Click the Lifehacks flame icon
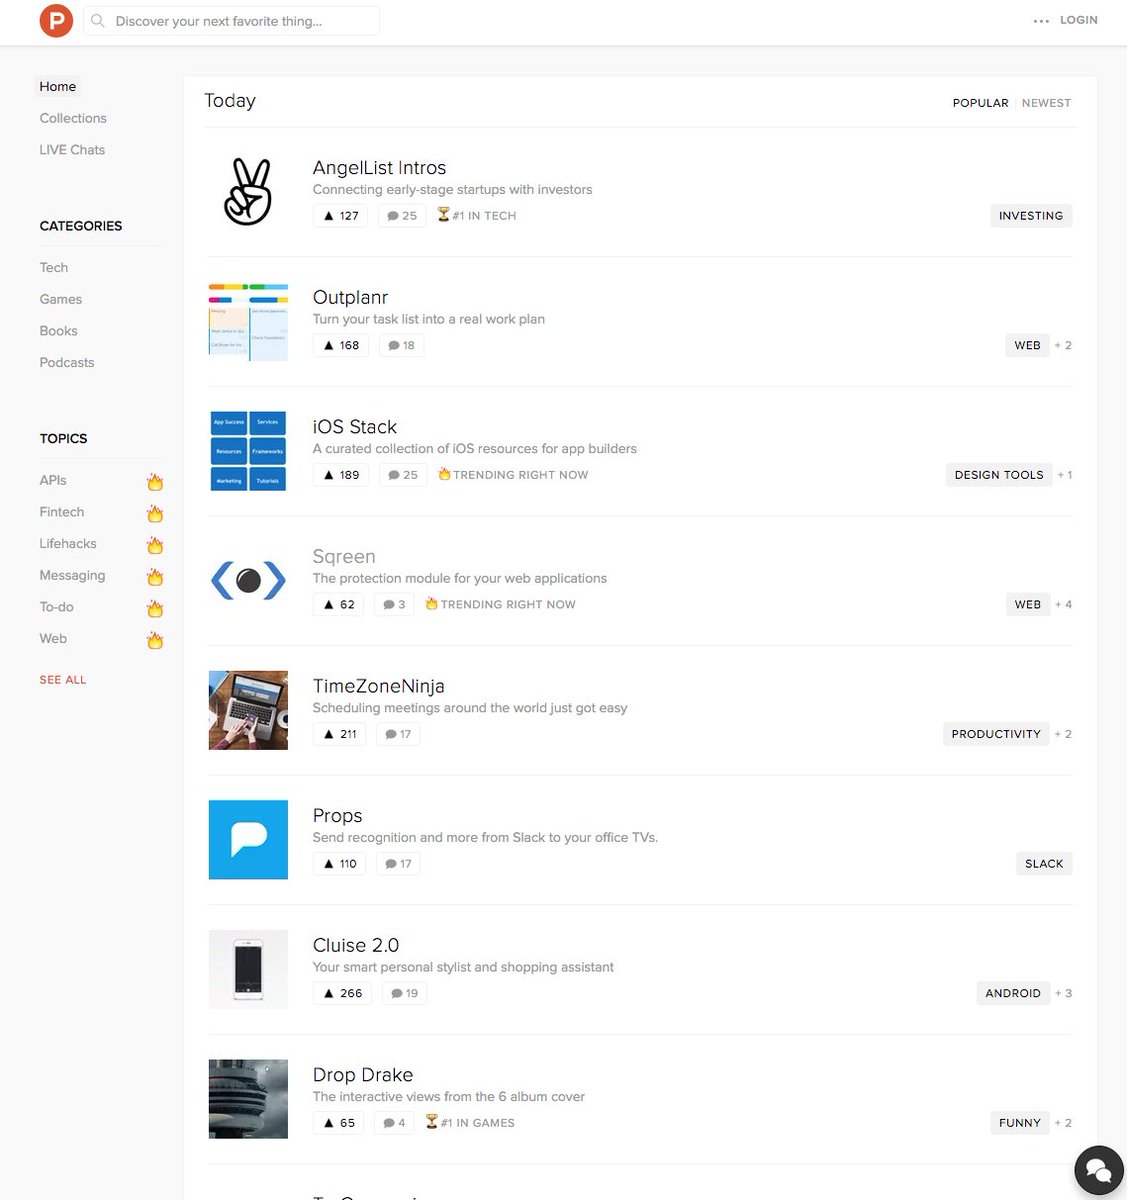Viewport: 1127px width, 1200px height. (x=155, y=545)
